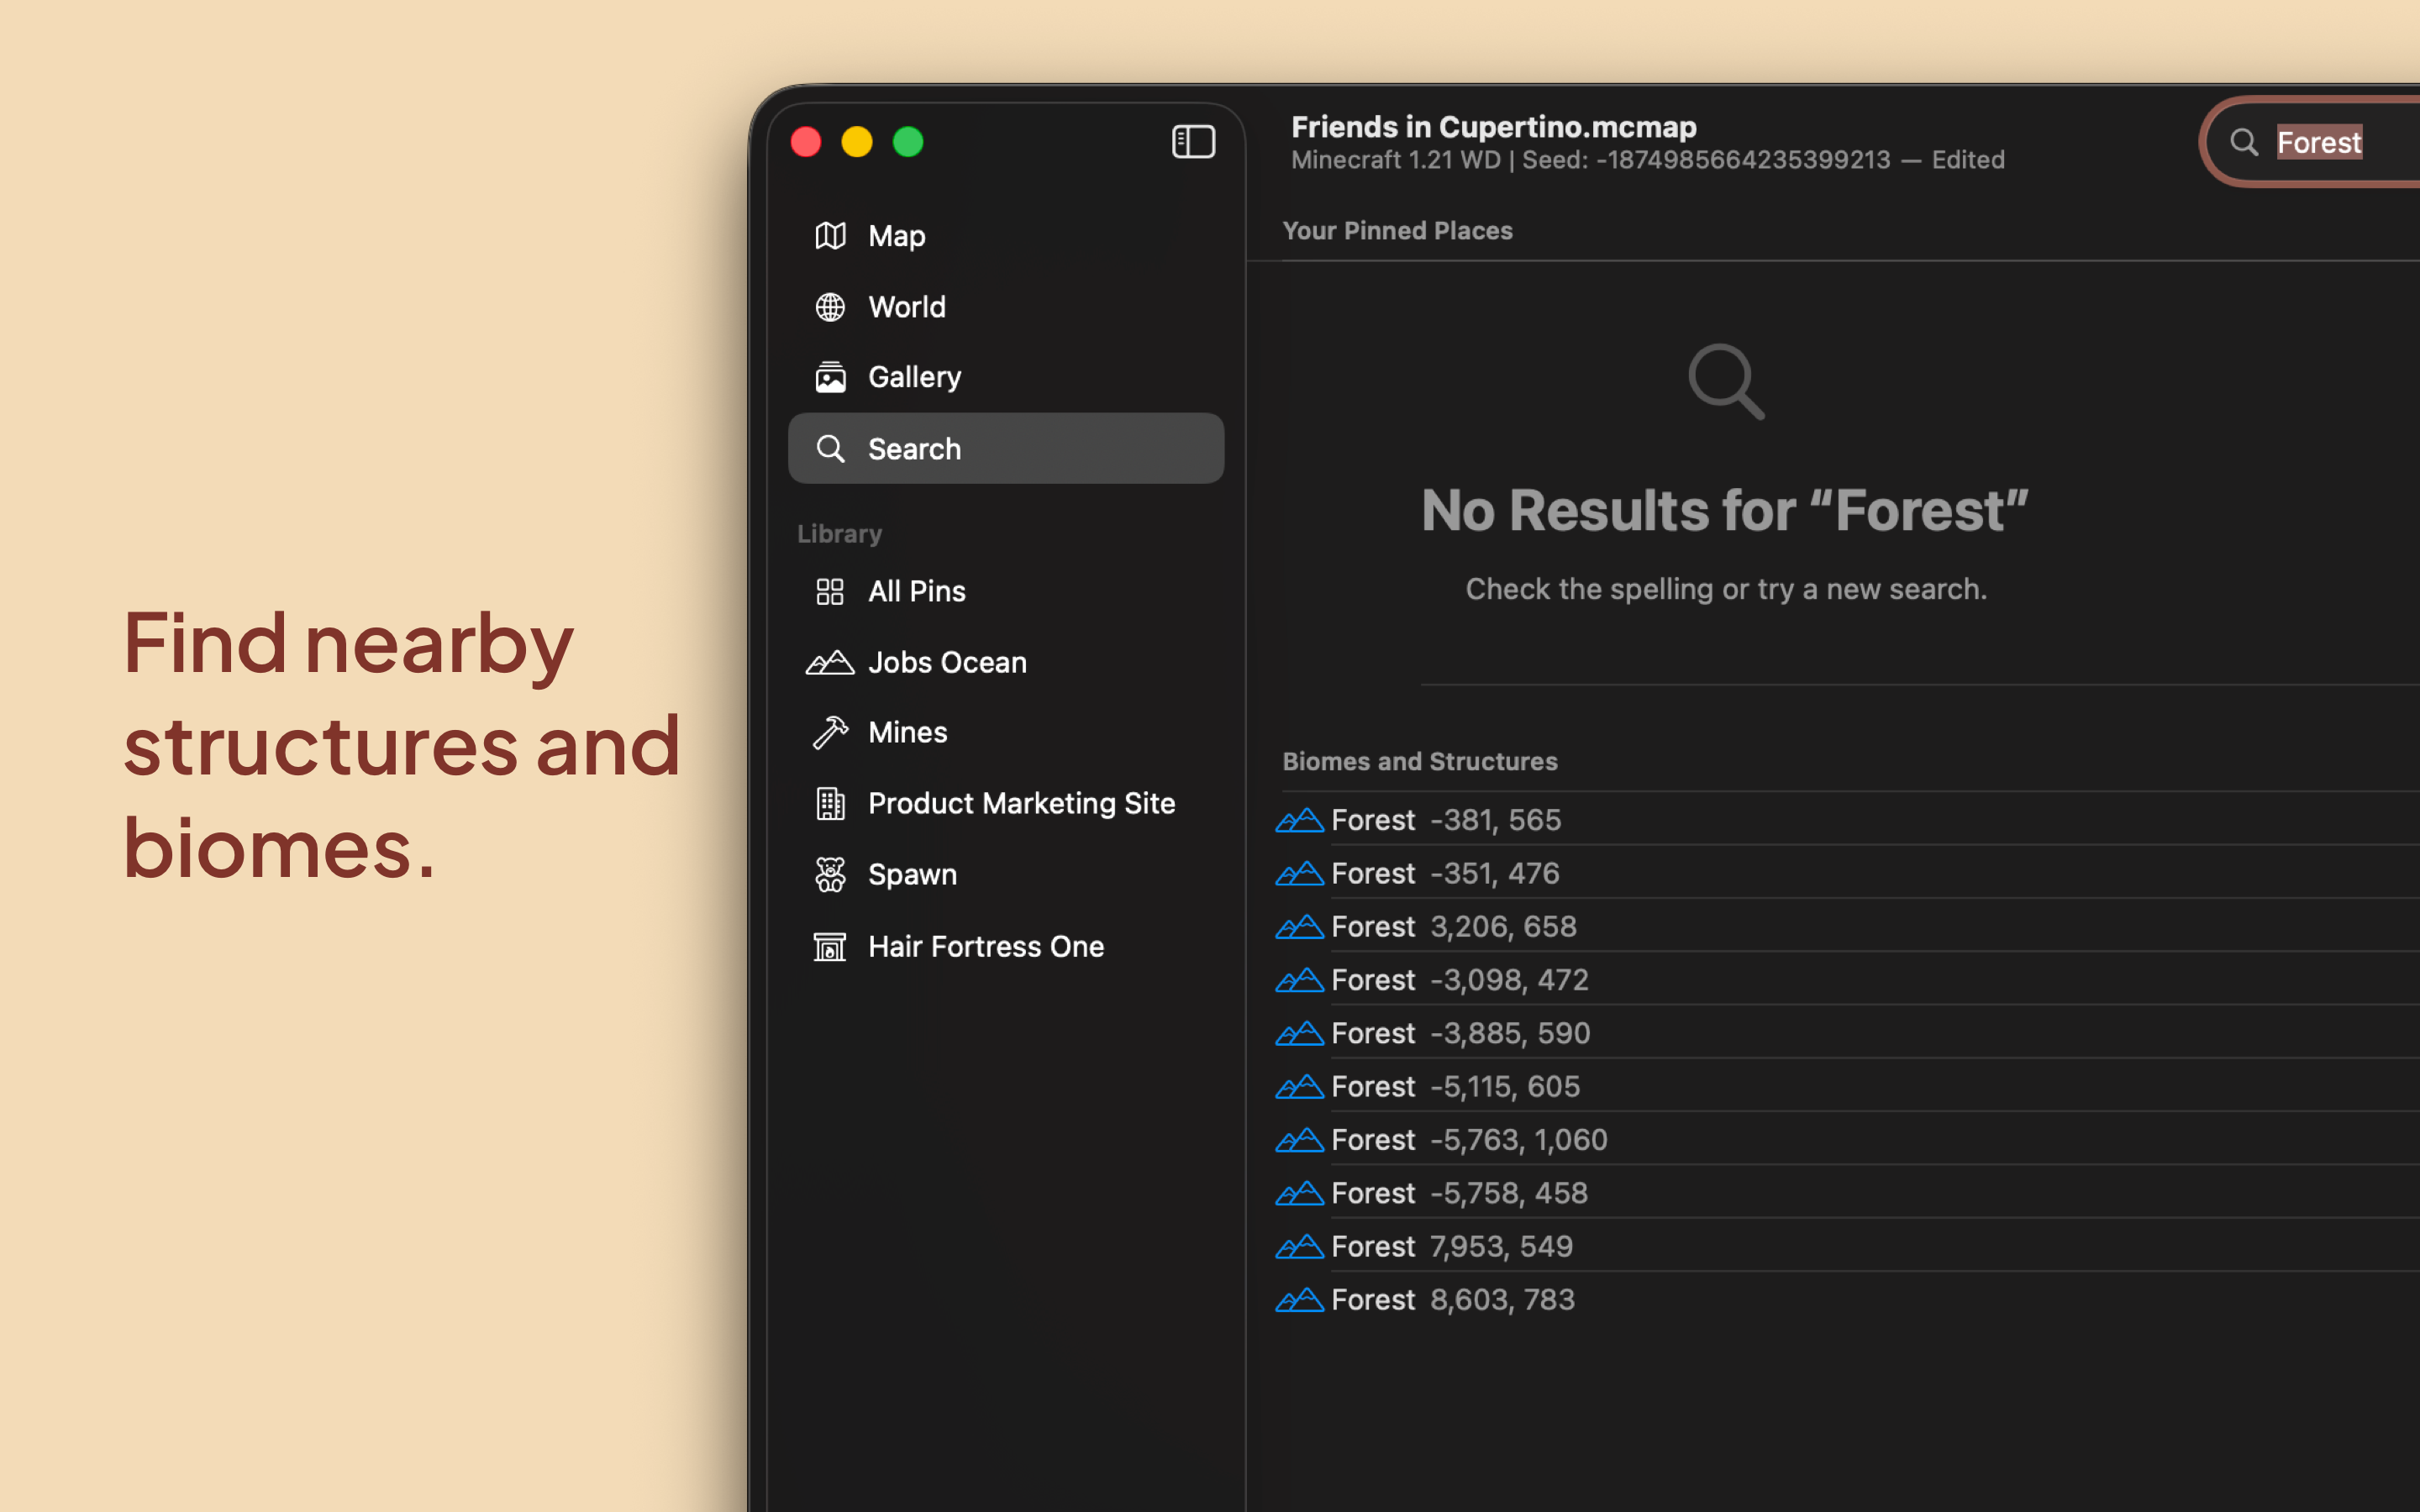Select the Mines hammer icon
This screenshot has height=1512, width=2420.
coord(830,733)
